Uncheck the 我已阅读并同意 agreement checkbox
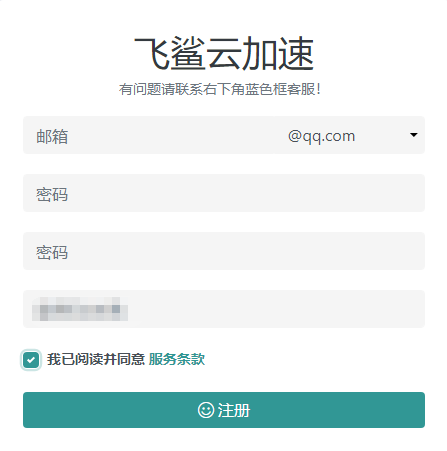 pyautogui.click(x=31, y=360)
